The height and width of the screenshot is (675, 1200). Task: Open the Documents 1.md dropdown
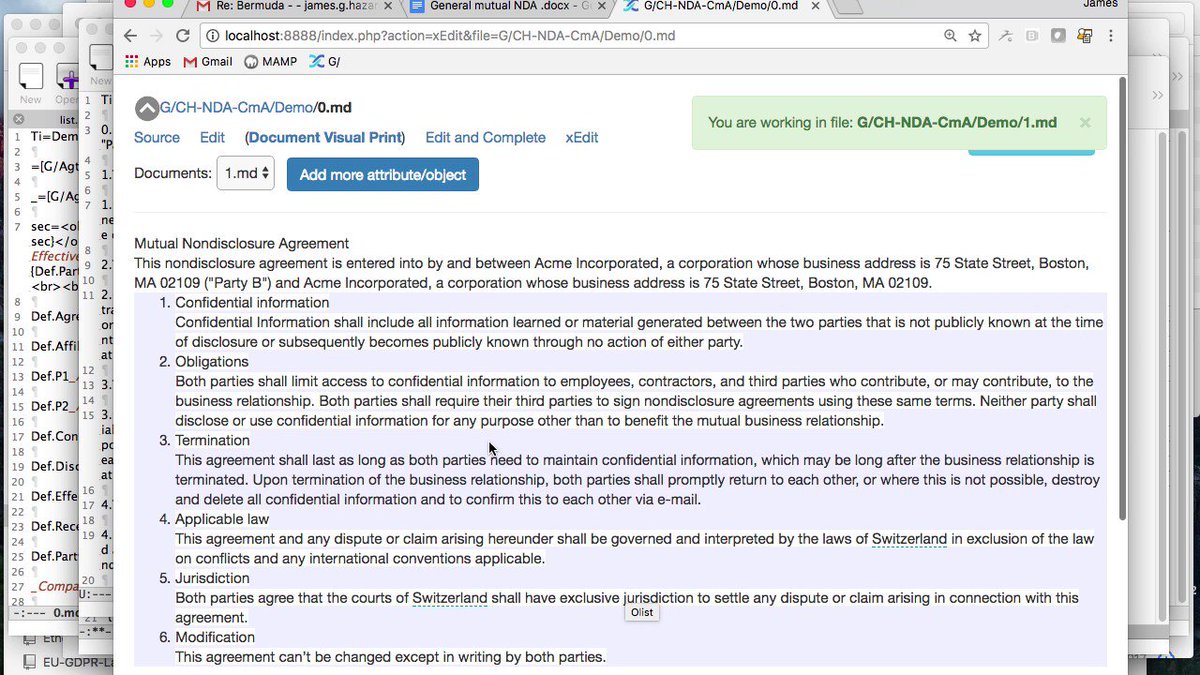(x=243, y=172)
